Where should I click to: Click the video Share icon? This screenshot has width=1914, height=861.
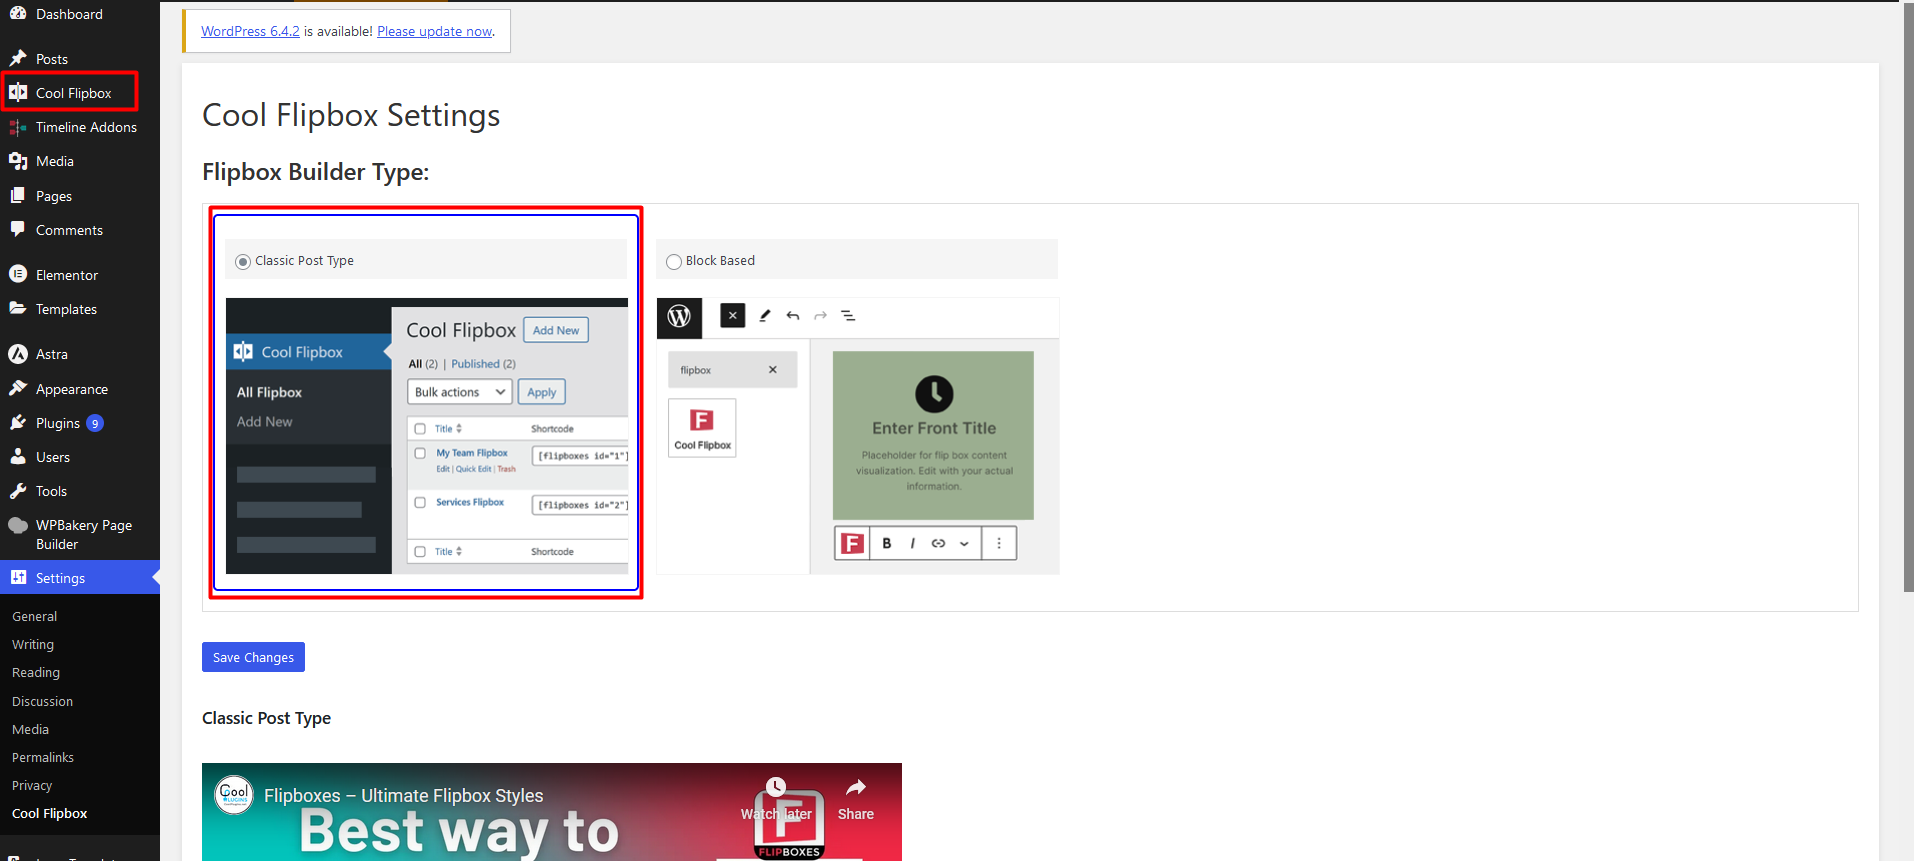coord(856,788)
